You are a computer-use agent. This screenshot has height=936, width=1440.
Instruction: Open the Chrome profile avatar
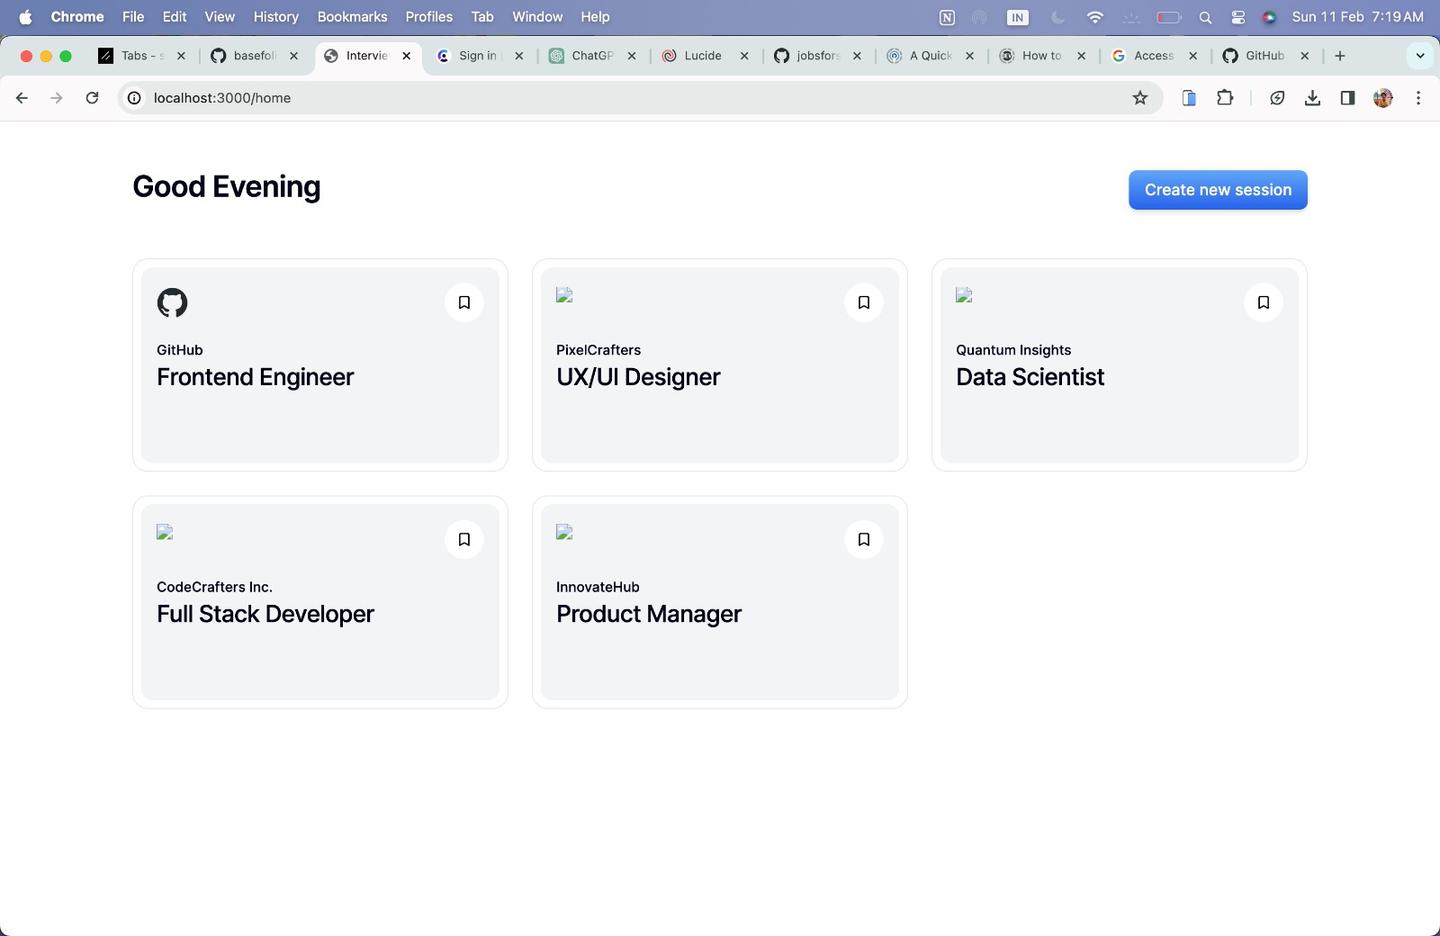coord(1383,98)
